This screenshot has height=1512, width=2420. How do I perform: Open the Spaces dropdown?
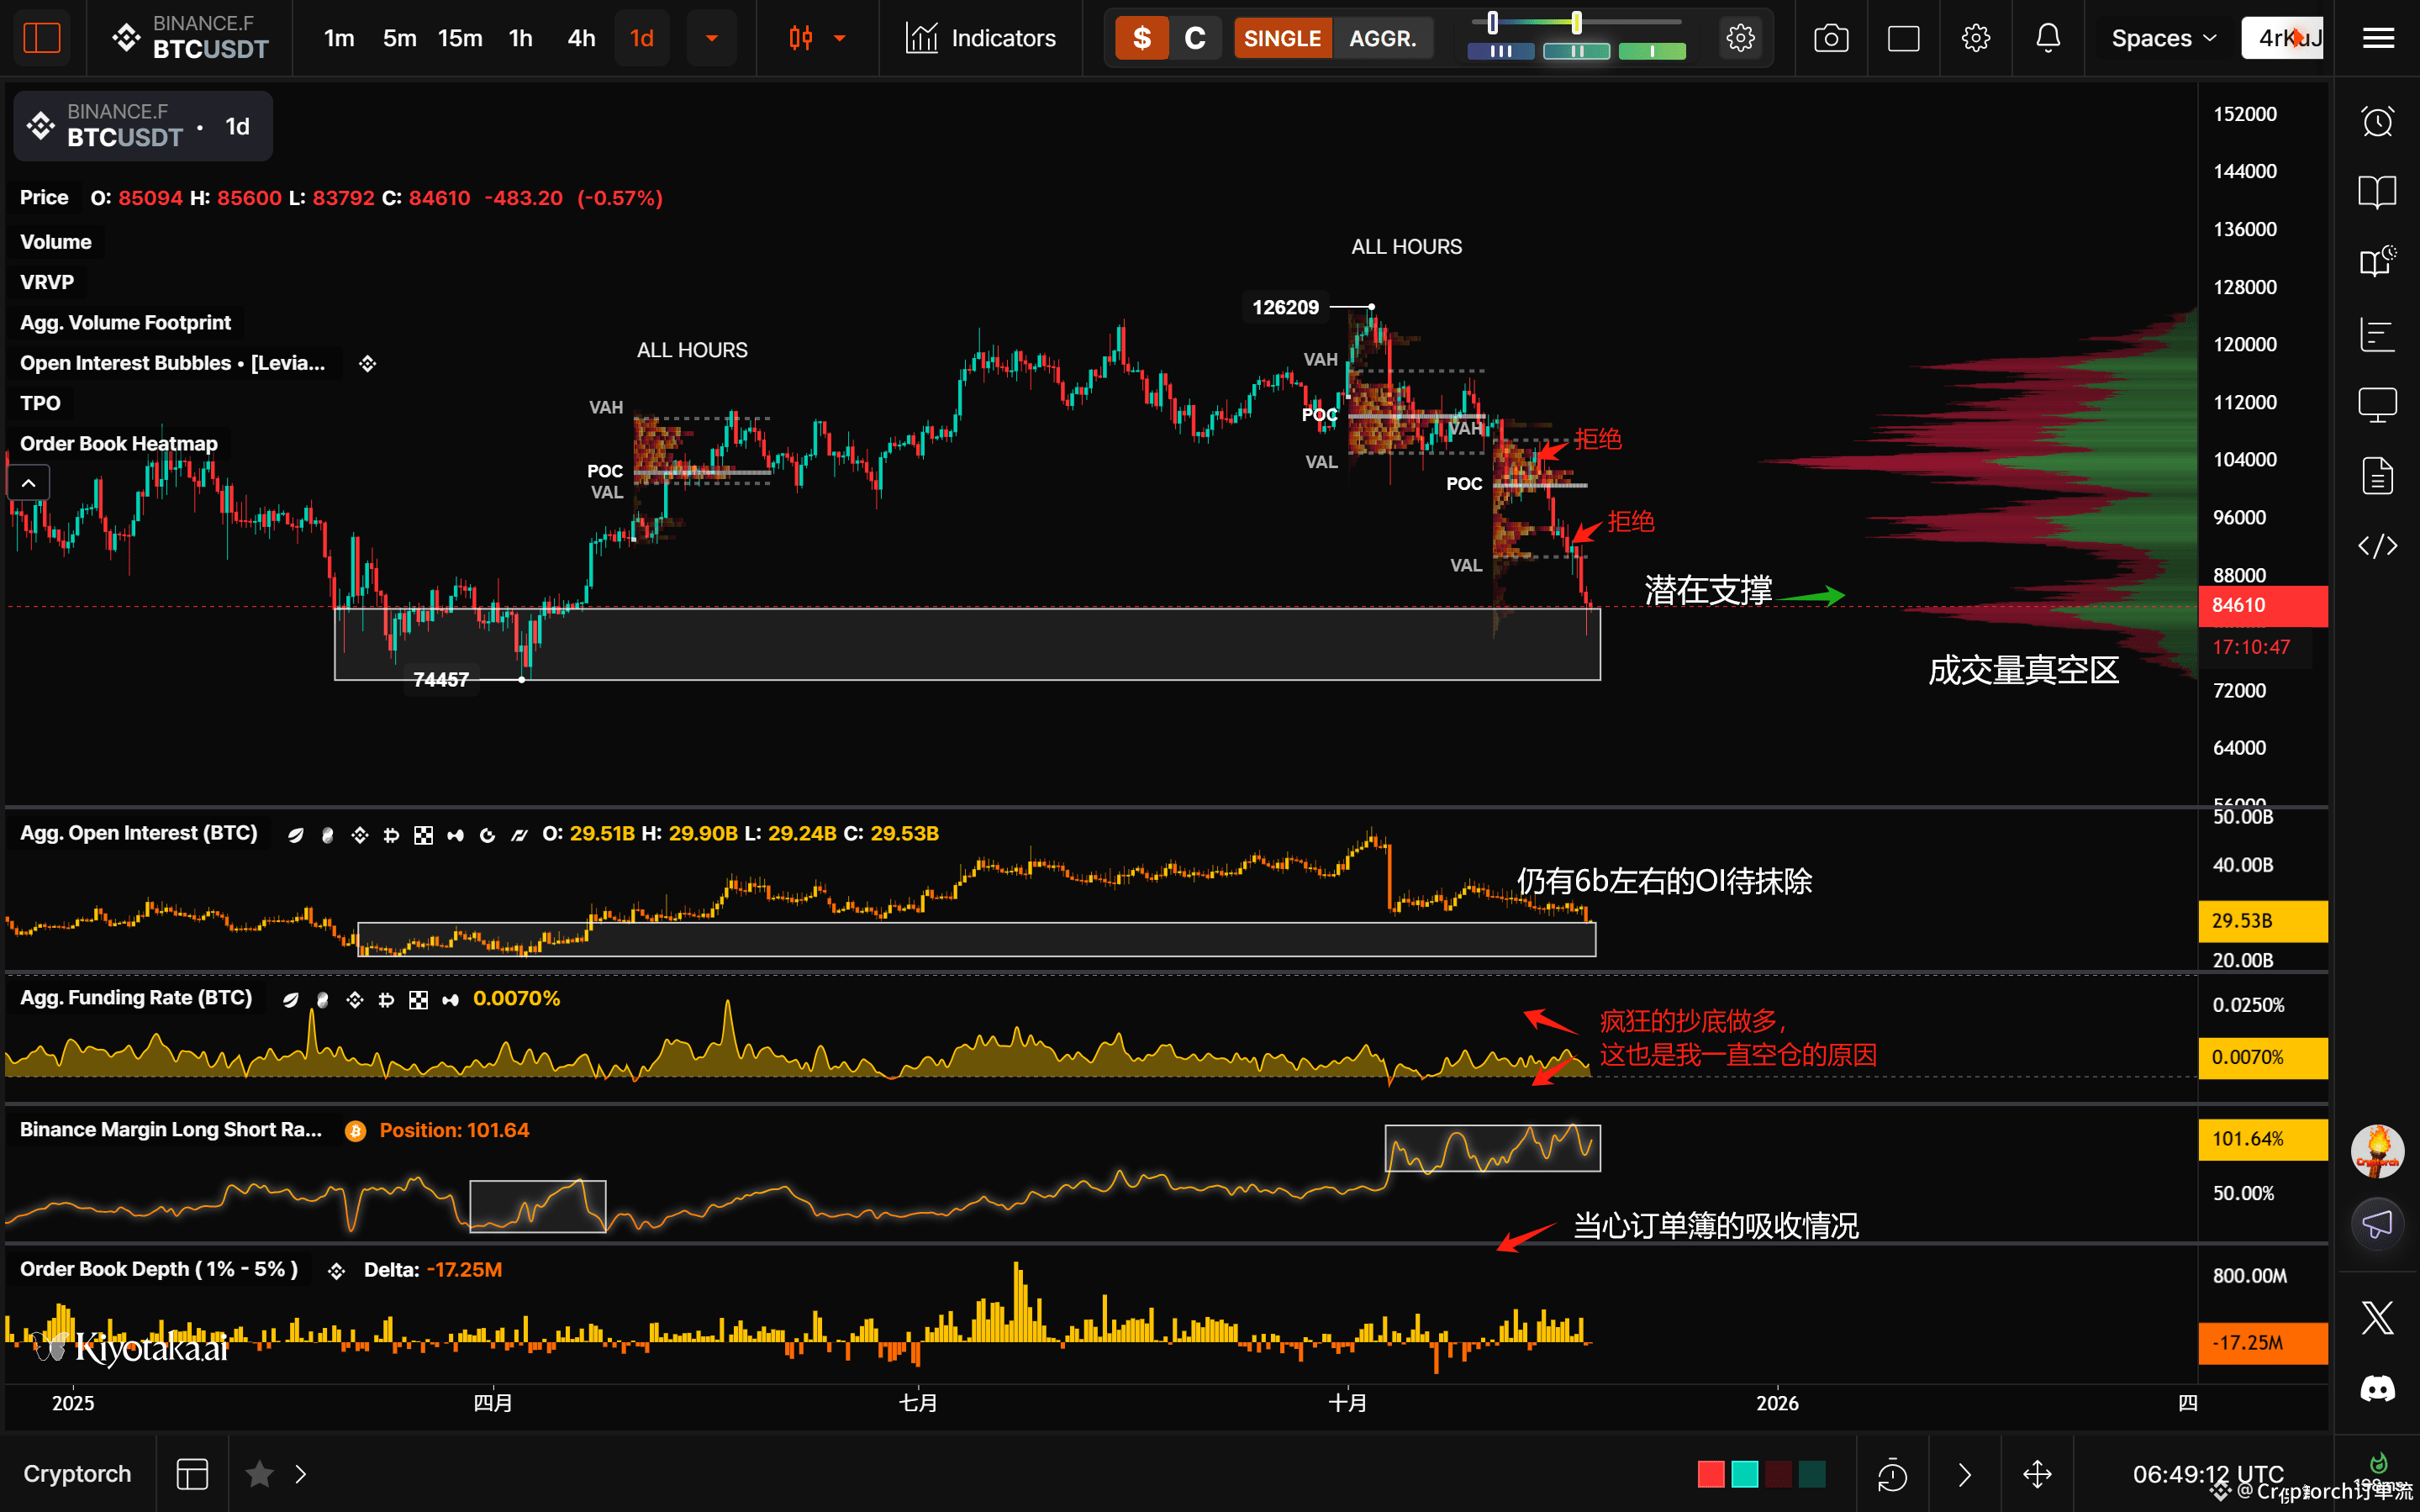pyautogui.click(x=2163, y=38)
